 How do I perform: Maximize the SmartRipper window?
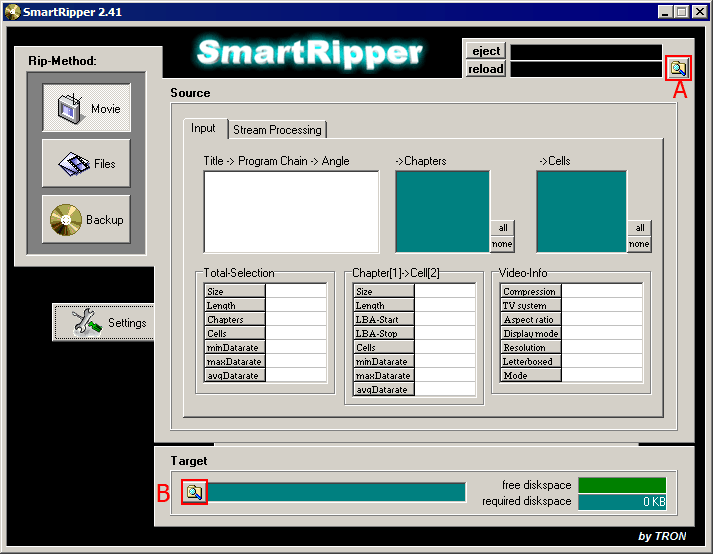pos(681,12)
